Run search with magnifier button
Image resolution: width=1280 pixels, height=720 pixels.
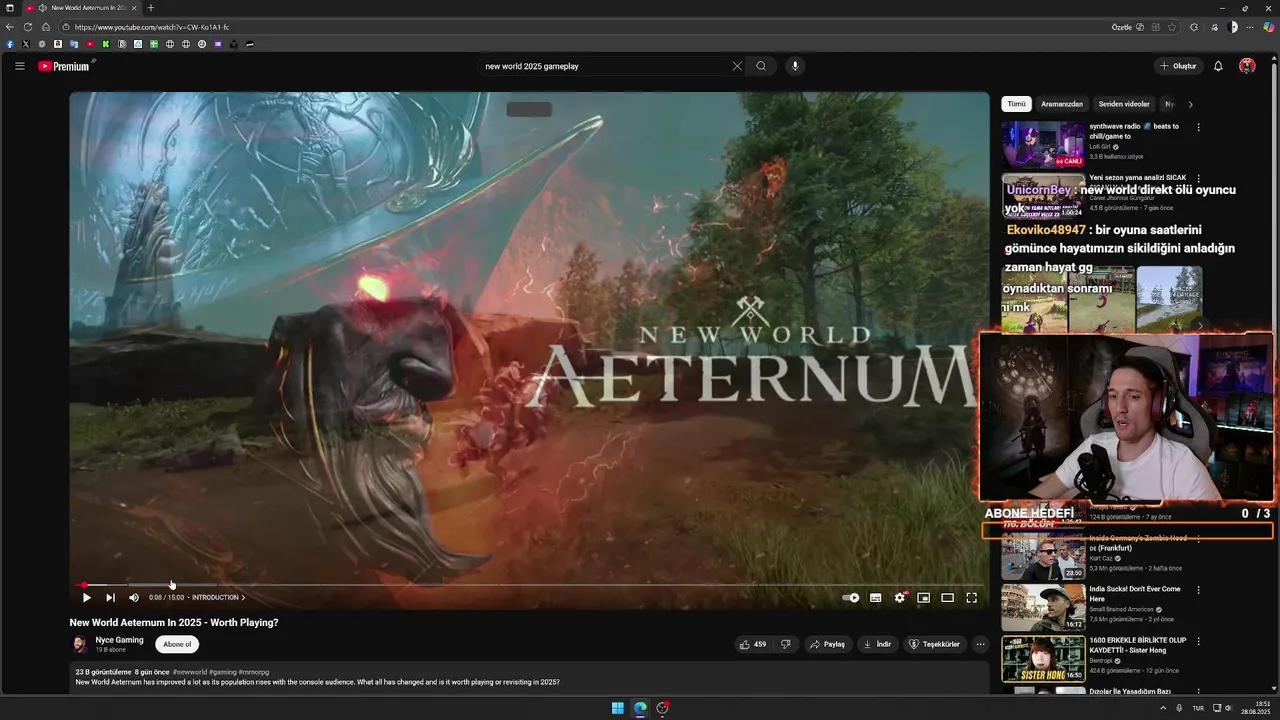pos(761,66)
